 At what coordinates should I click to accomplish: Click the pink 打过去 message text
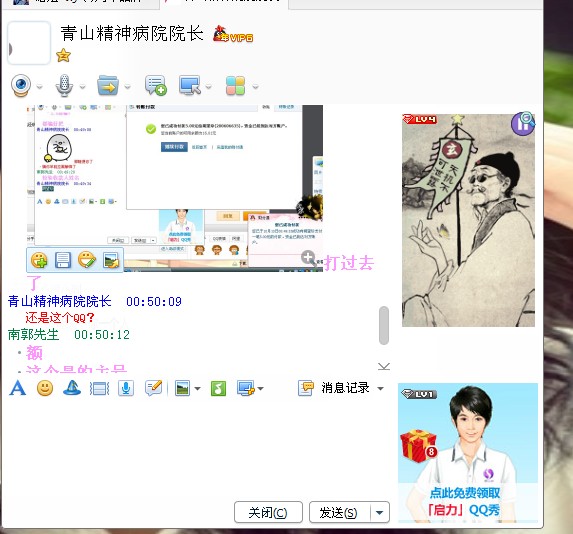tap(349, 263)
